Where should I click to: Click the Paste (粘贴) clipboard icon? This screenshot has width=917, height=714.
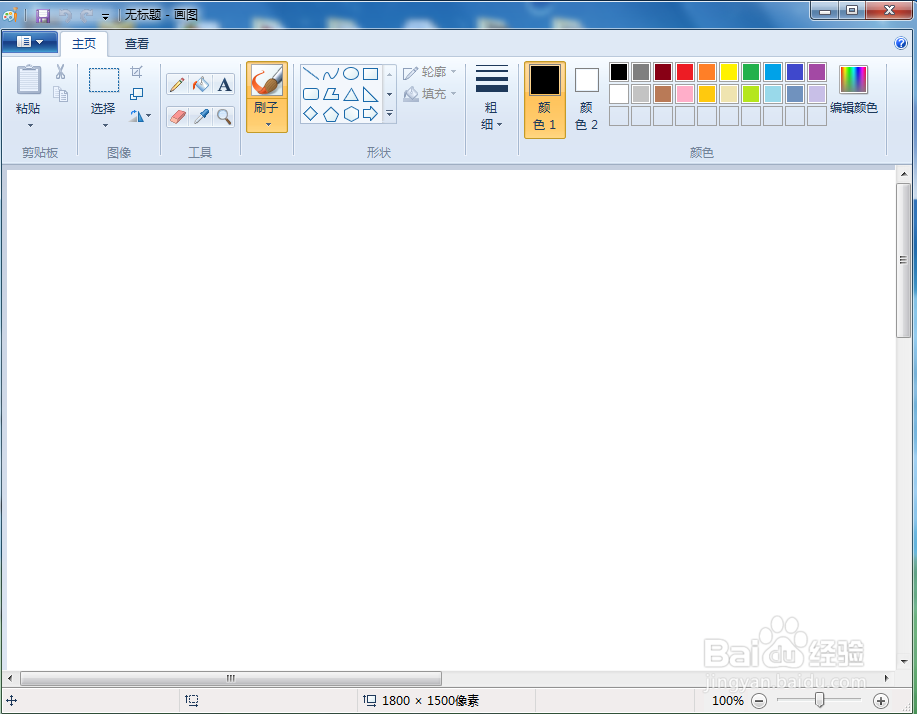tap(29, 80)
